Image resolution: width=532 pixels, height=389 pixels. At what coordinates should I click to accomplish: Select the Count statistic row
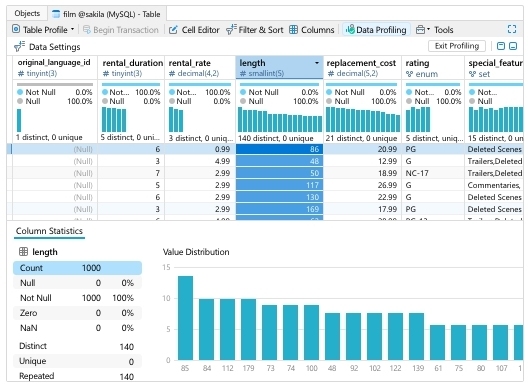77,268
